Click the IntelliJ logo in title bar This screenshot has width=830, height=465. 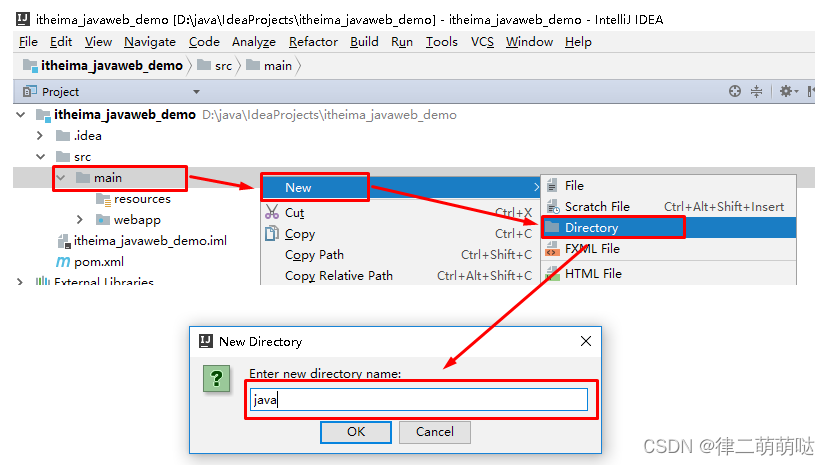click(x=23, y=20)
